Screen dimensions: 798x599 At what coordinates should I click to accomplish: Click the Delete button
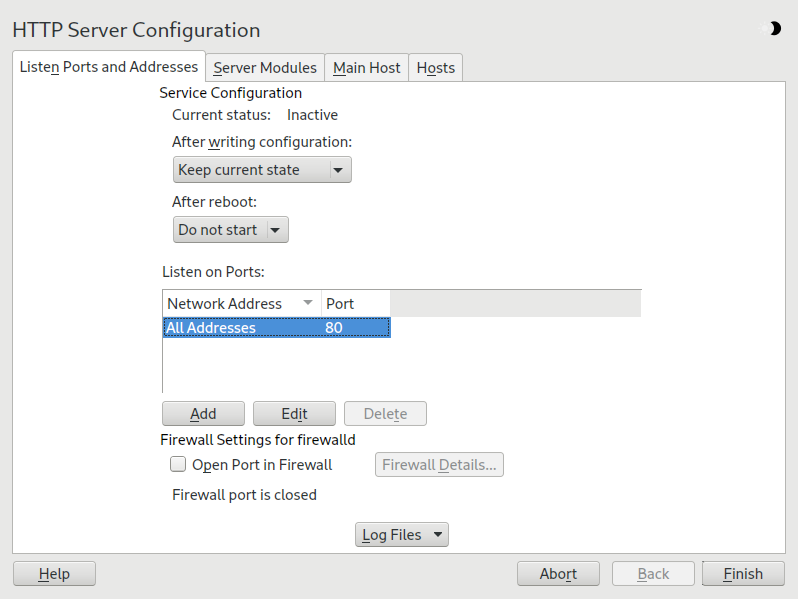click(x=385, y=414)
